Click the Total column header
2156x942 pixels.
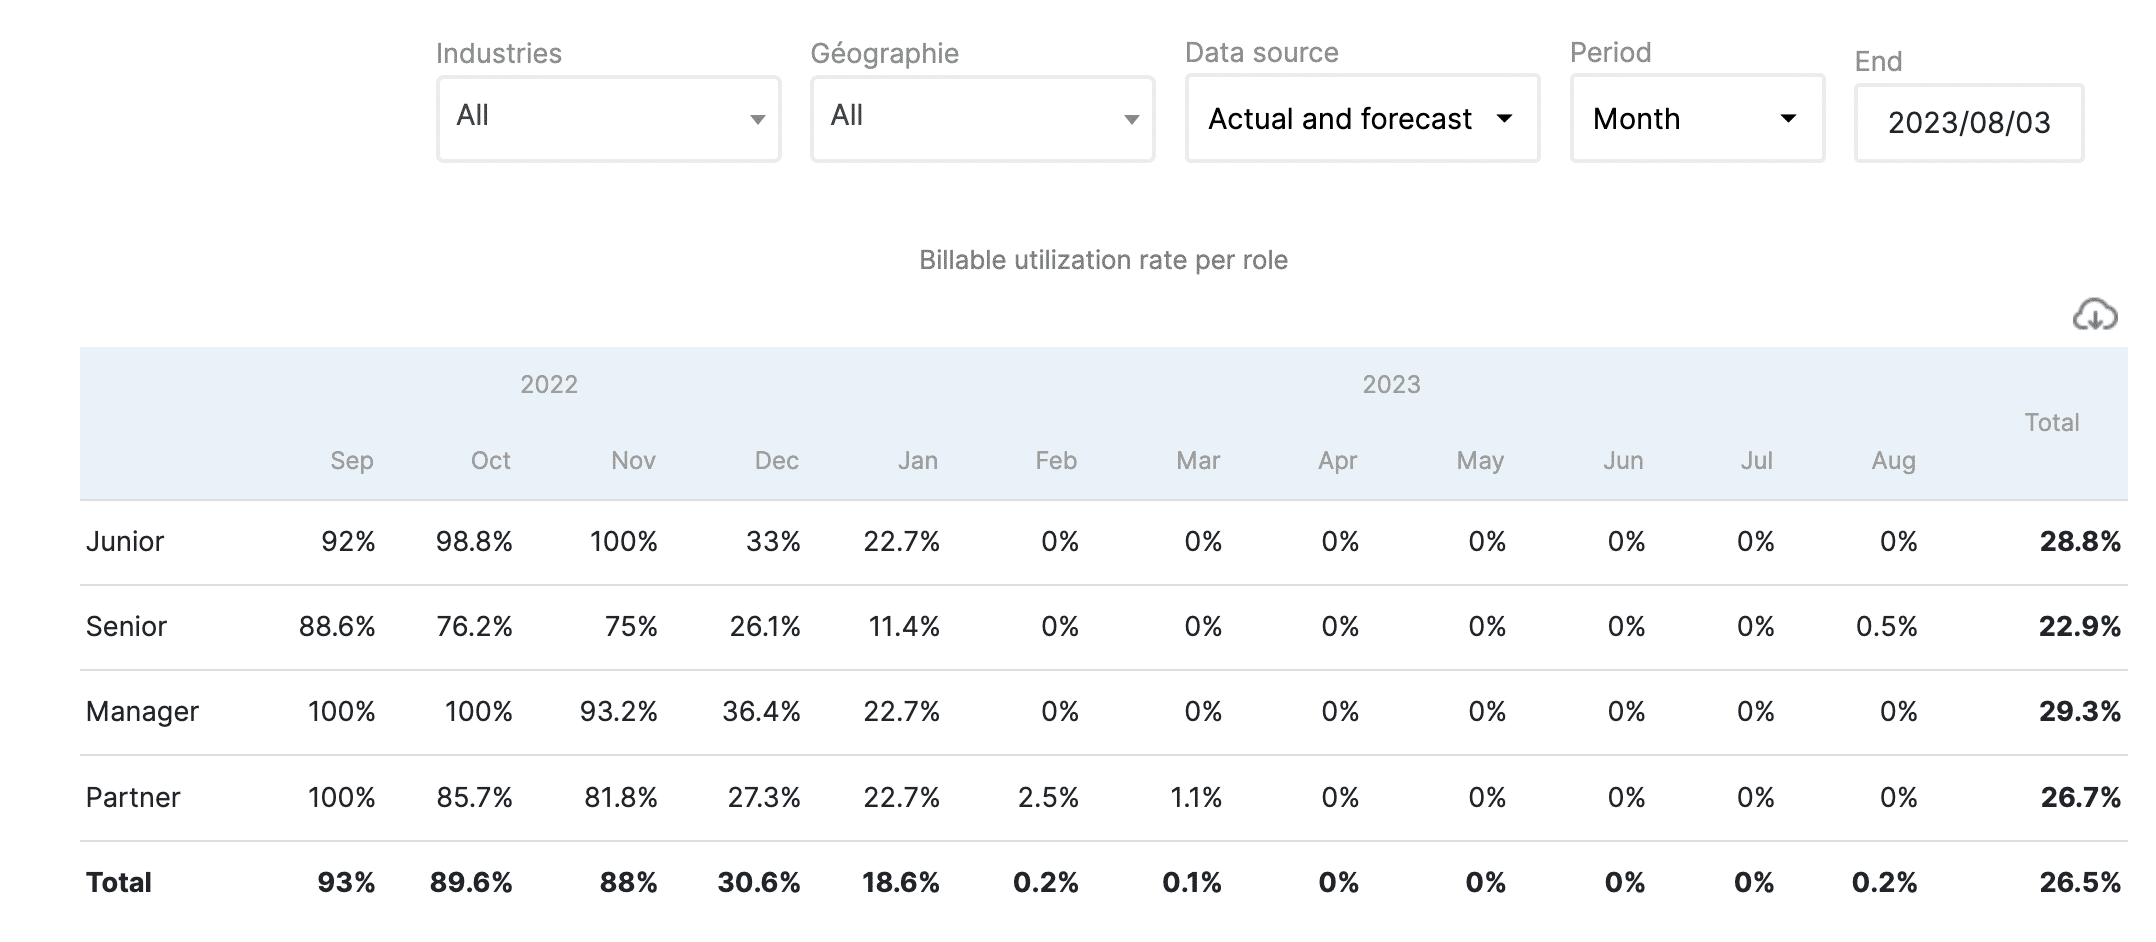tap(2051, 423)
